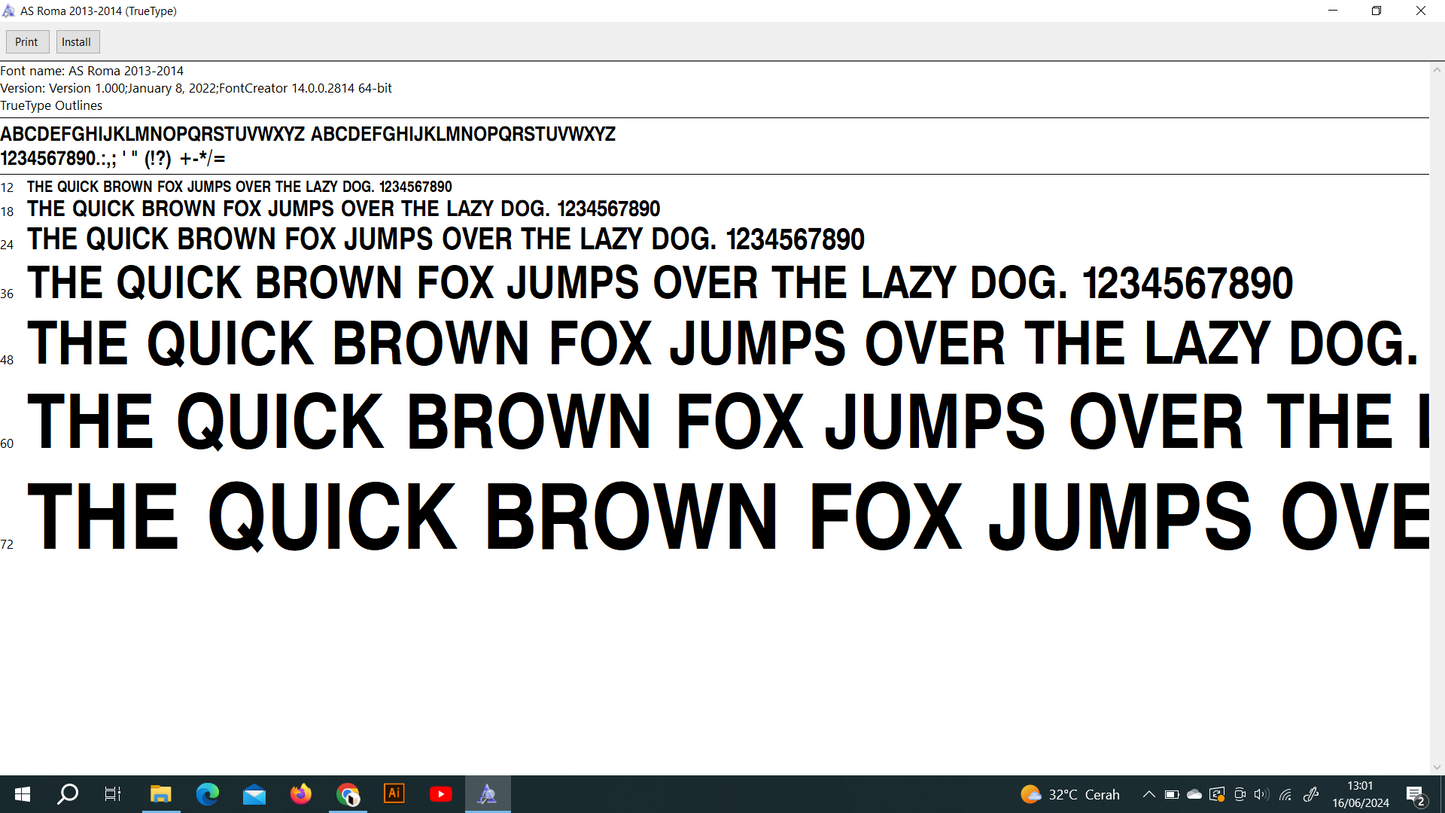1445x813 pixels.
Task: Open the notification center with 2 alerts
Action: [1416, 795]
